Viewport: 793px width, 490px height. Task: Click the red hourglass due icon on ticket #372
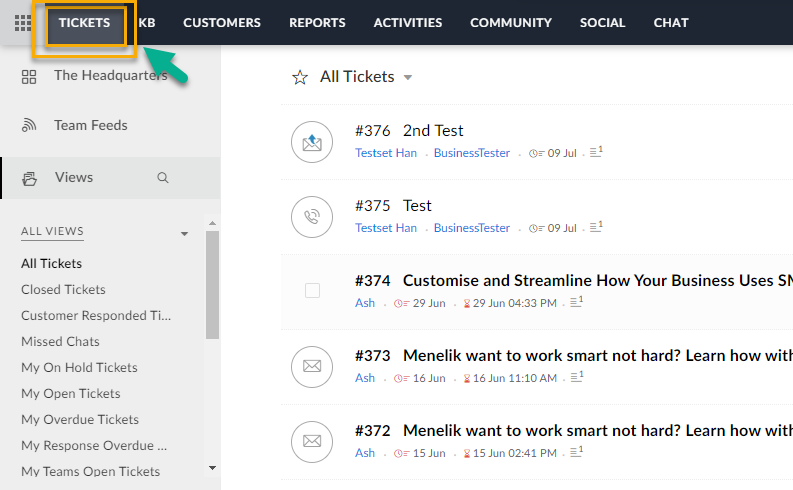(467, 453)
